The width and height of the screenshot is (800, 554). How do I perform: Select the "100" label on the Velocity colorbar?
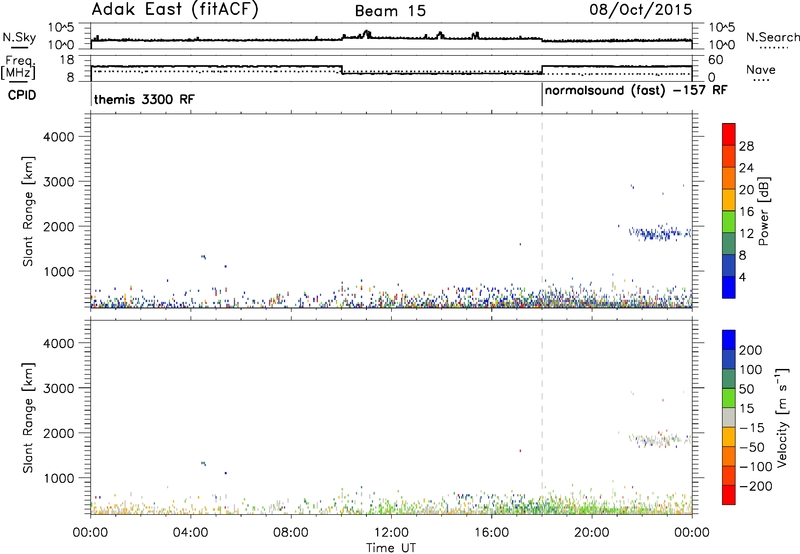click(751, 370)
